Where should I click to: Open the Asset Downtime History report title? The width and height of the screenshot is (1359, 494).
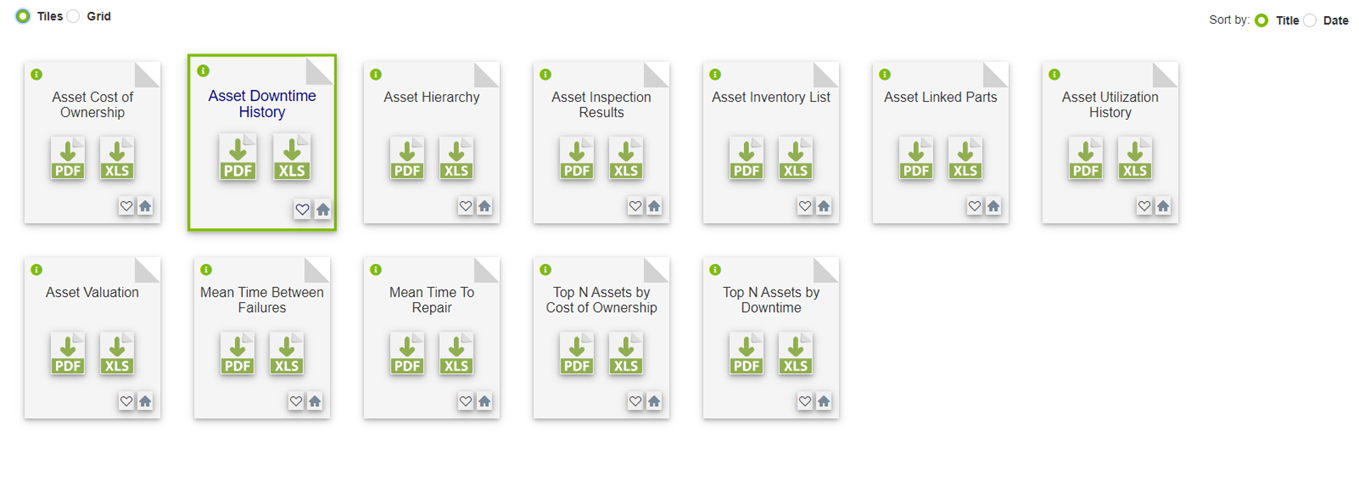[262, 104]
